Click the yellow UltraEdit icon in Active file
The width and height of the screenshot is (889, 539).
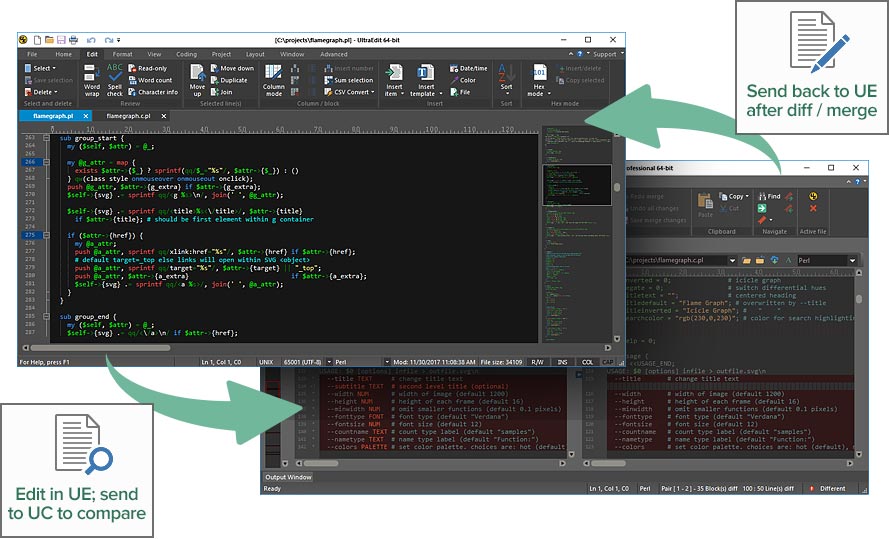[813, 196]
